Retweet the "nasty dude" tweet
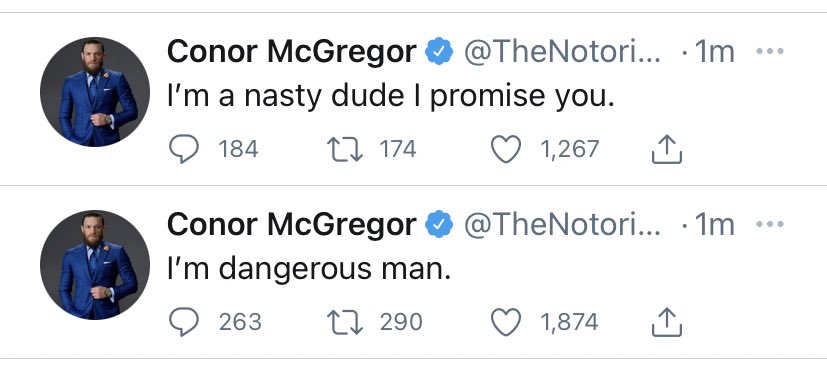This screenshot has width=827, height=367. [345, 149]
